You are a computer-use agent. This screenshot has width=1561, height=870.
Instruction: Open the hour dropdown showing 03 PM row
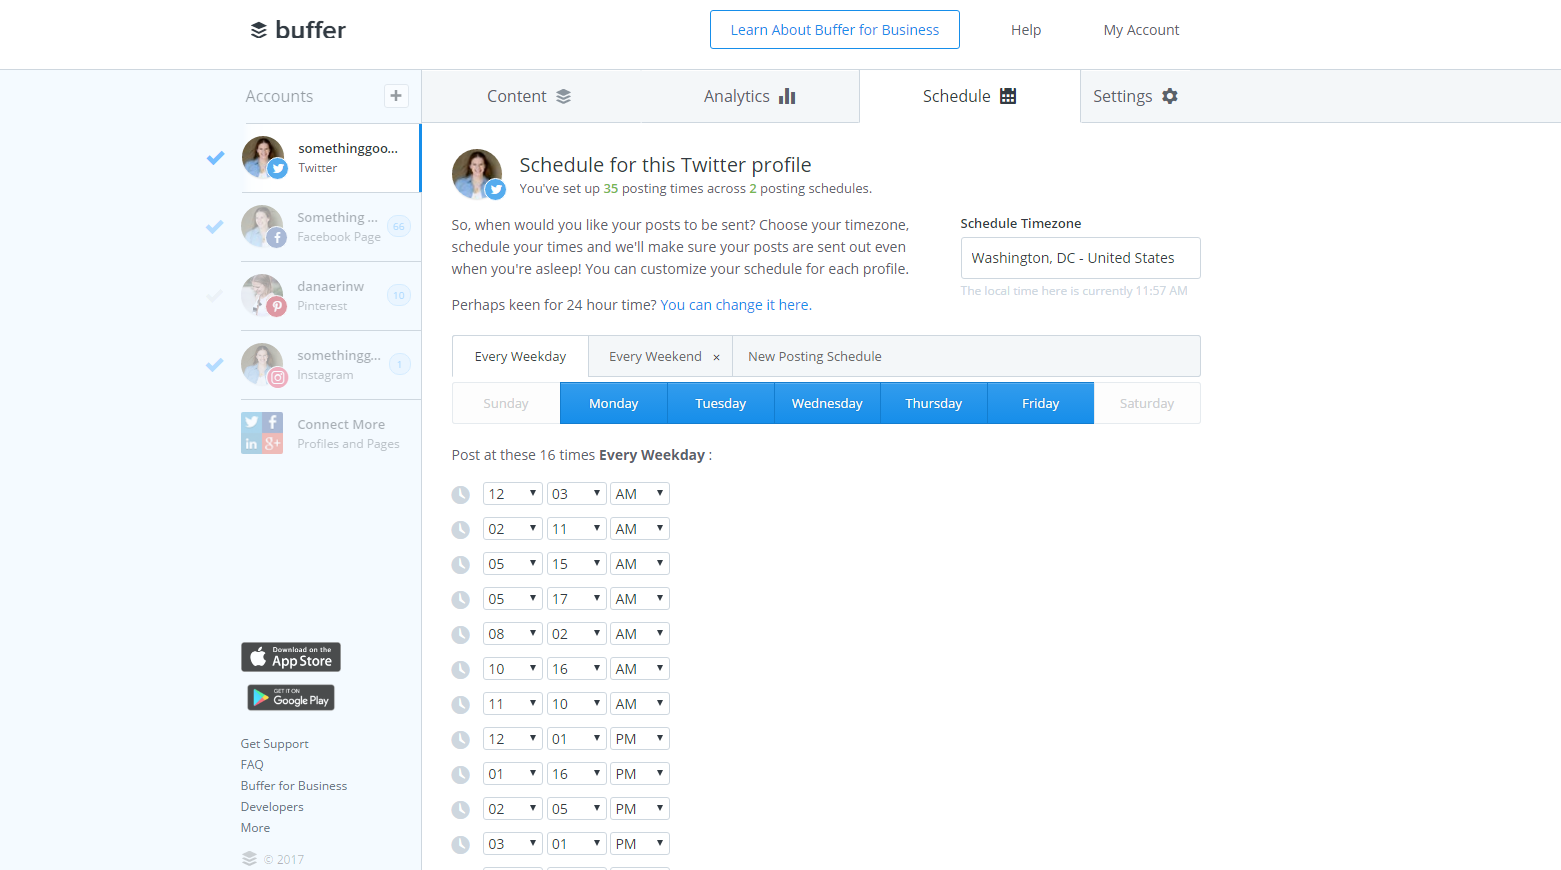(512, 844)
